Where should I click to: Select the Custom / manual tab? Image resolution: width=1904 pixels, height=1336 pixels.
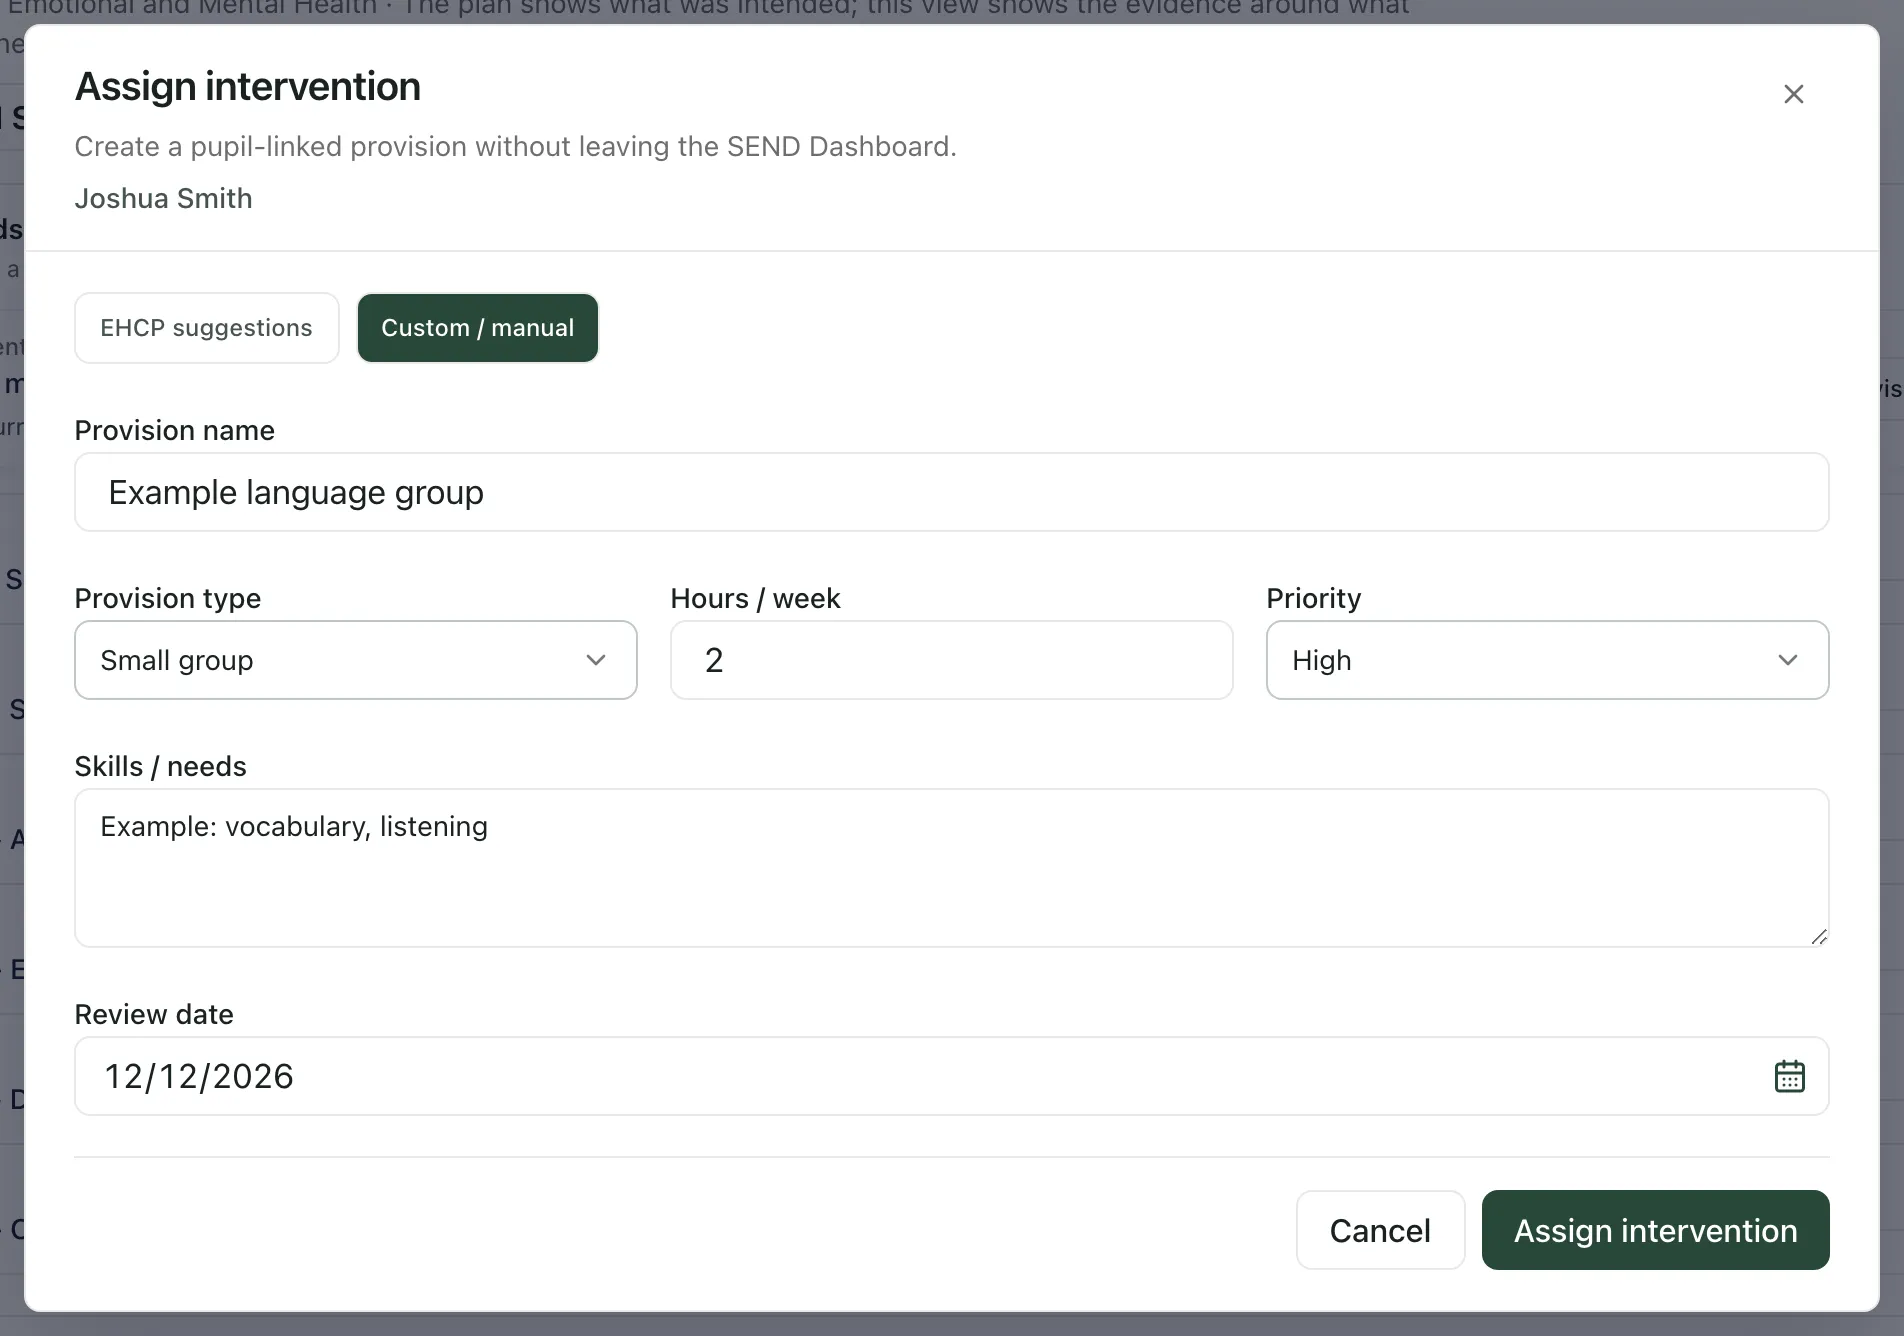[x=478, y=328]
